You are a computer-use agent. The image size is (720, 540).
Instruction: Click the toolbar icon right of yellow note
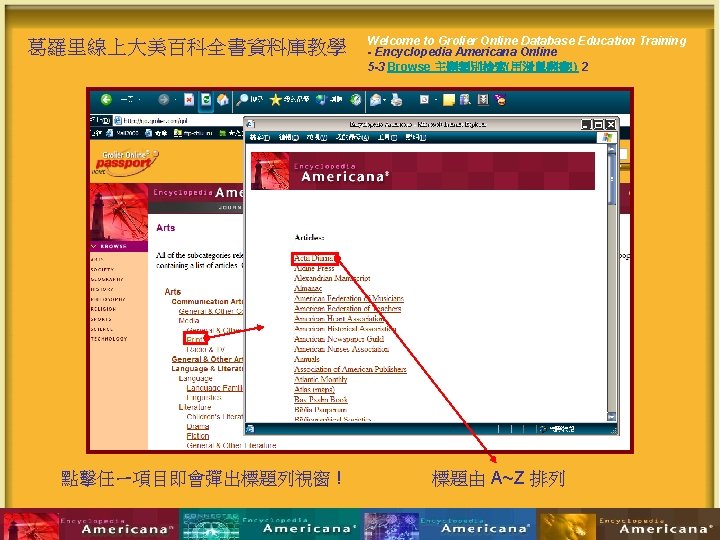(x=465, y=100)
